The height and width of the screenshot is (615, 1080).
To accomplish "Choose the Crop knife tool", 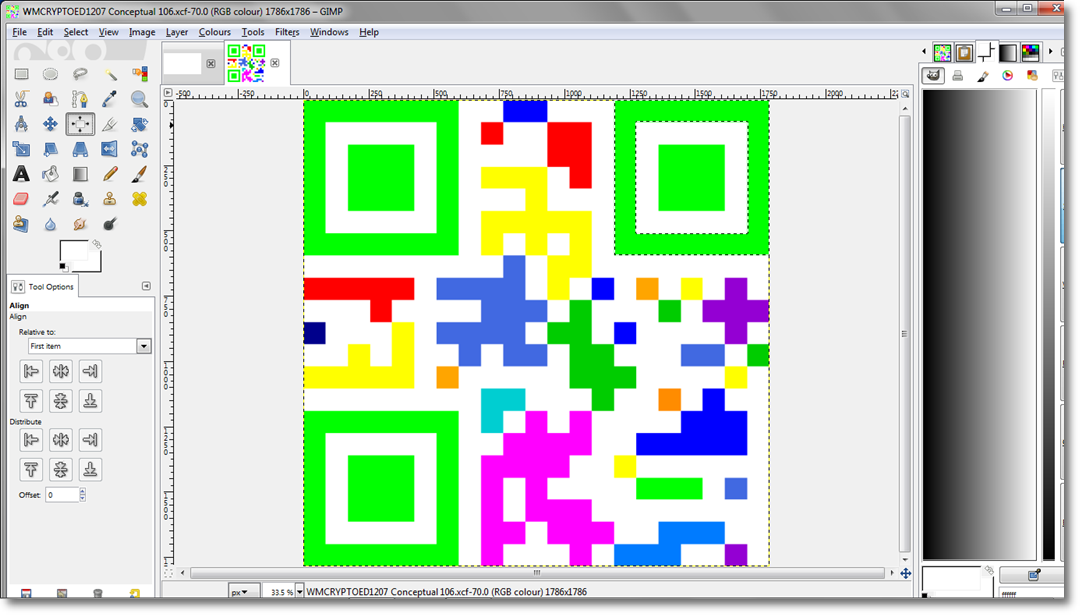I will (110, 124).
